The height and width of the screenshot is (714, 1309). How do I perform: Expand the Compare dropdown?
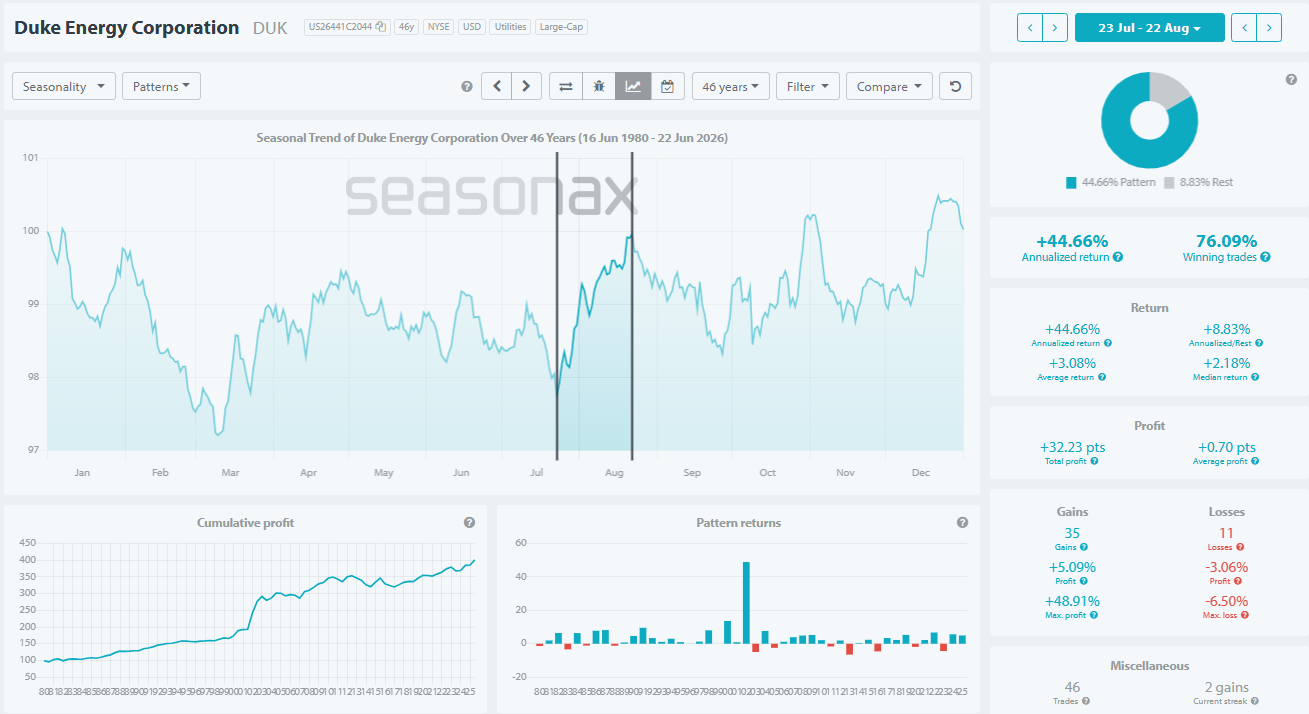pos(889,86)
